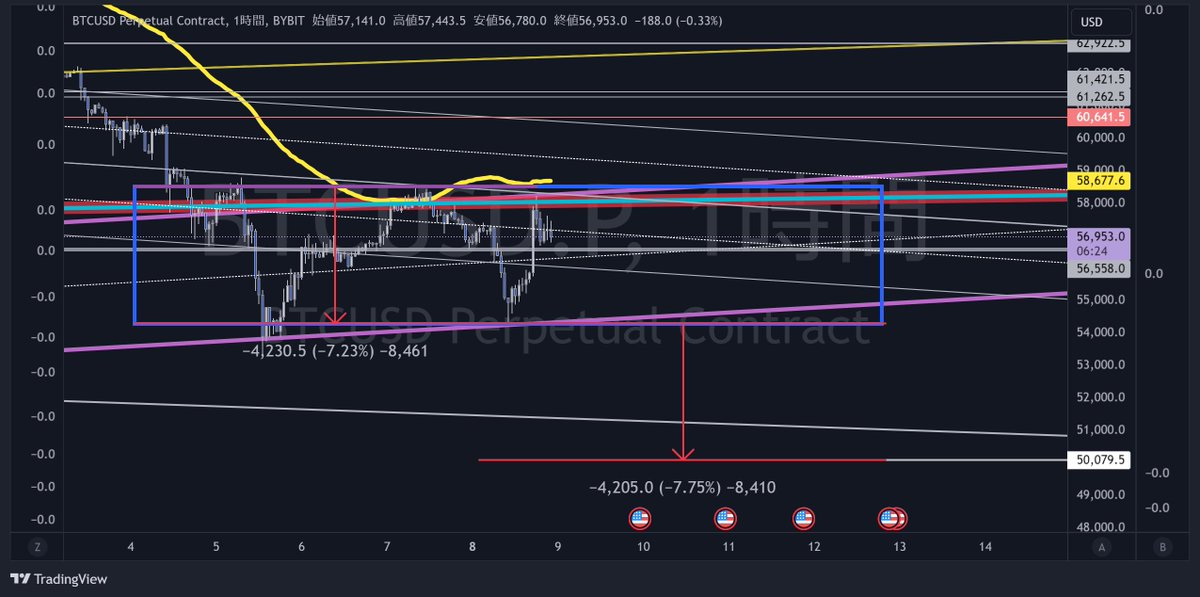Click the TradingView logo

[x=58, y=579]
